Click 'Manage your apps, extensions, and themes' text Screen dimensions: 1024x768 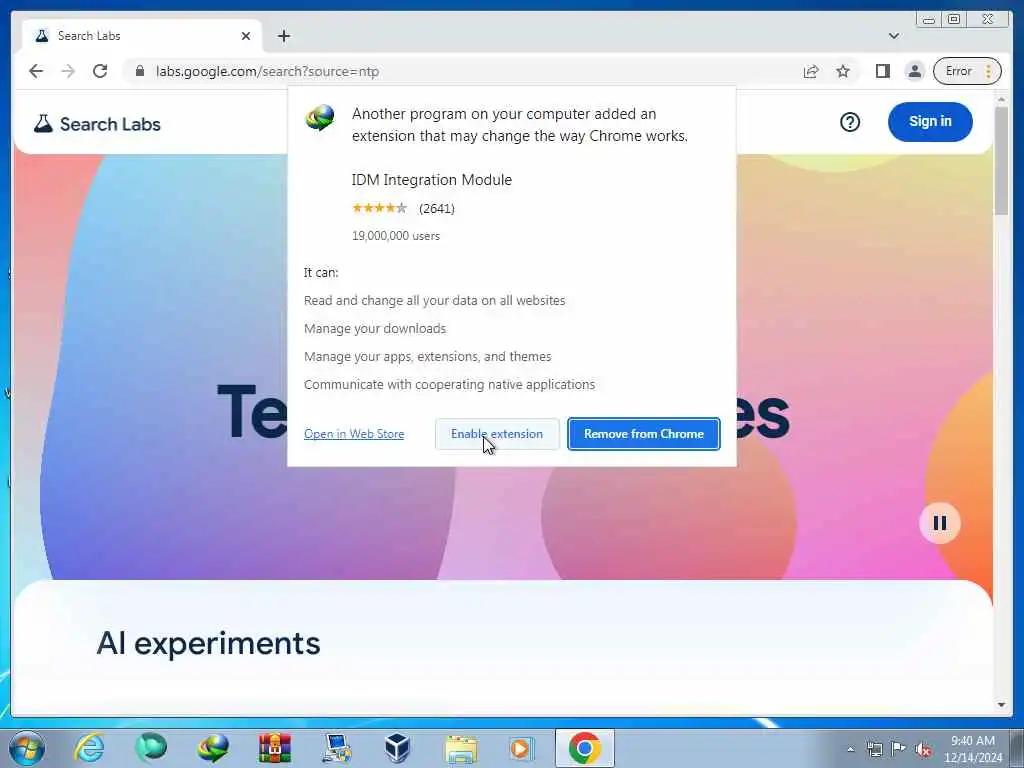click(427, 357)
